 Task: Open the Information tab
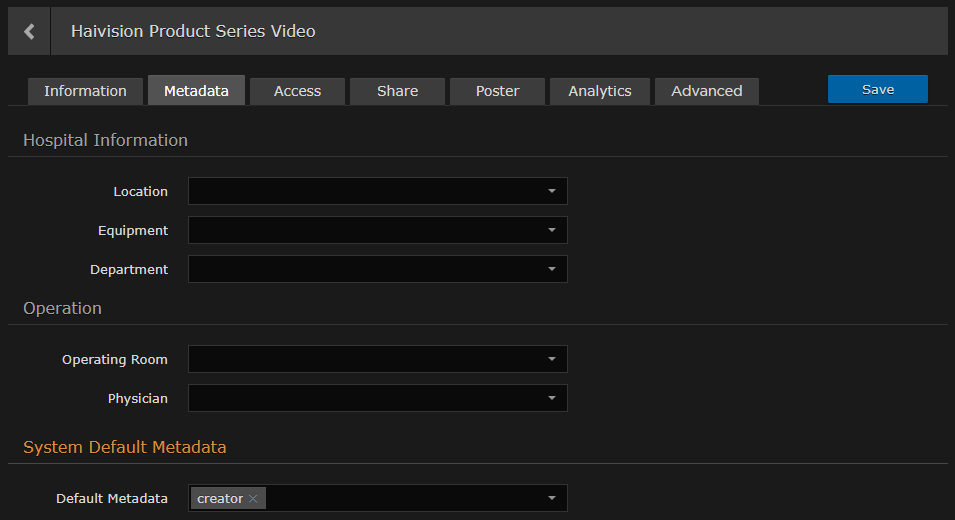click(x=85, y=91)
